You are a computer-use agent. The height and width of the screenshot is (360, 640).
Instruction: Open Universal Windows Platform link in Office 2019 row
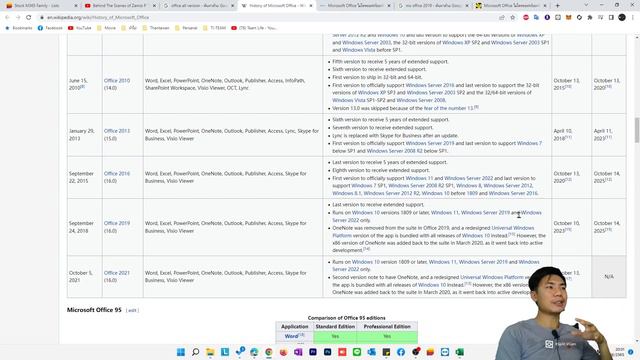click(x=433, y=232)
